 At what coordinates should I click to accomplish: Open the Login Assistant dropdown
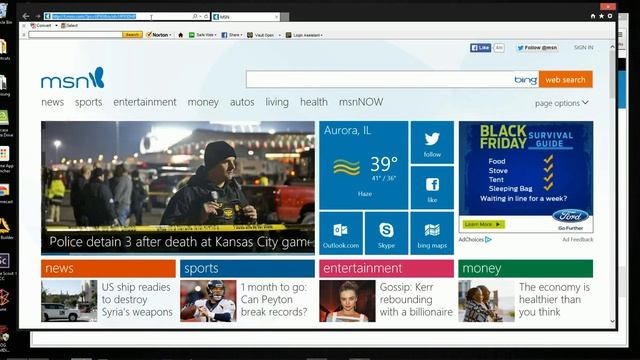point(304,35)
